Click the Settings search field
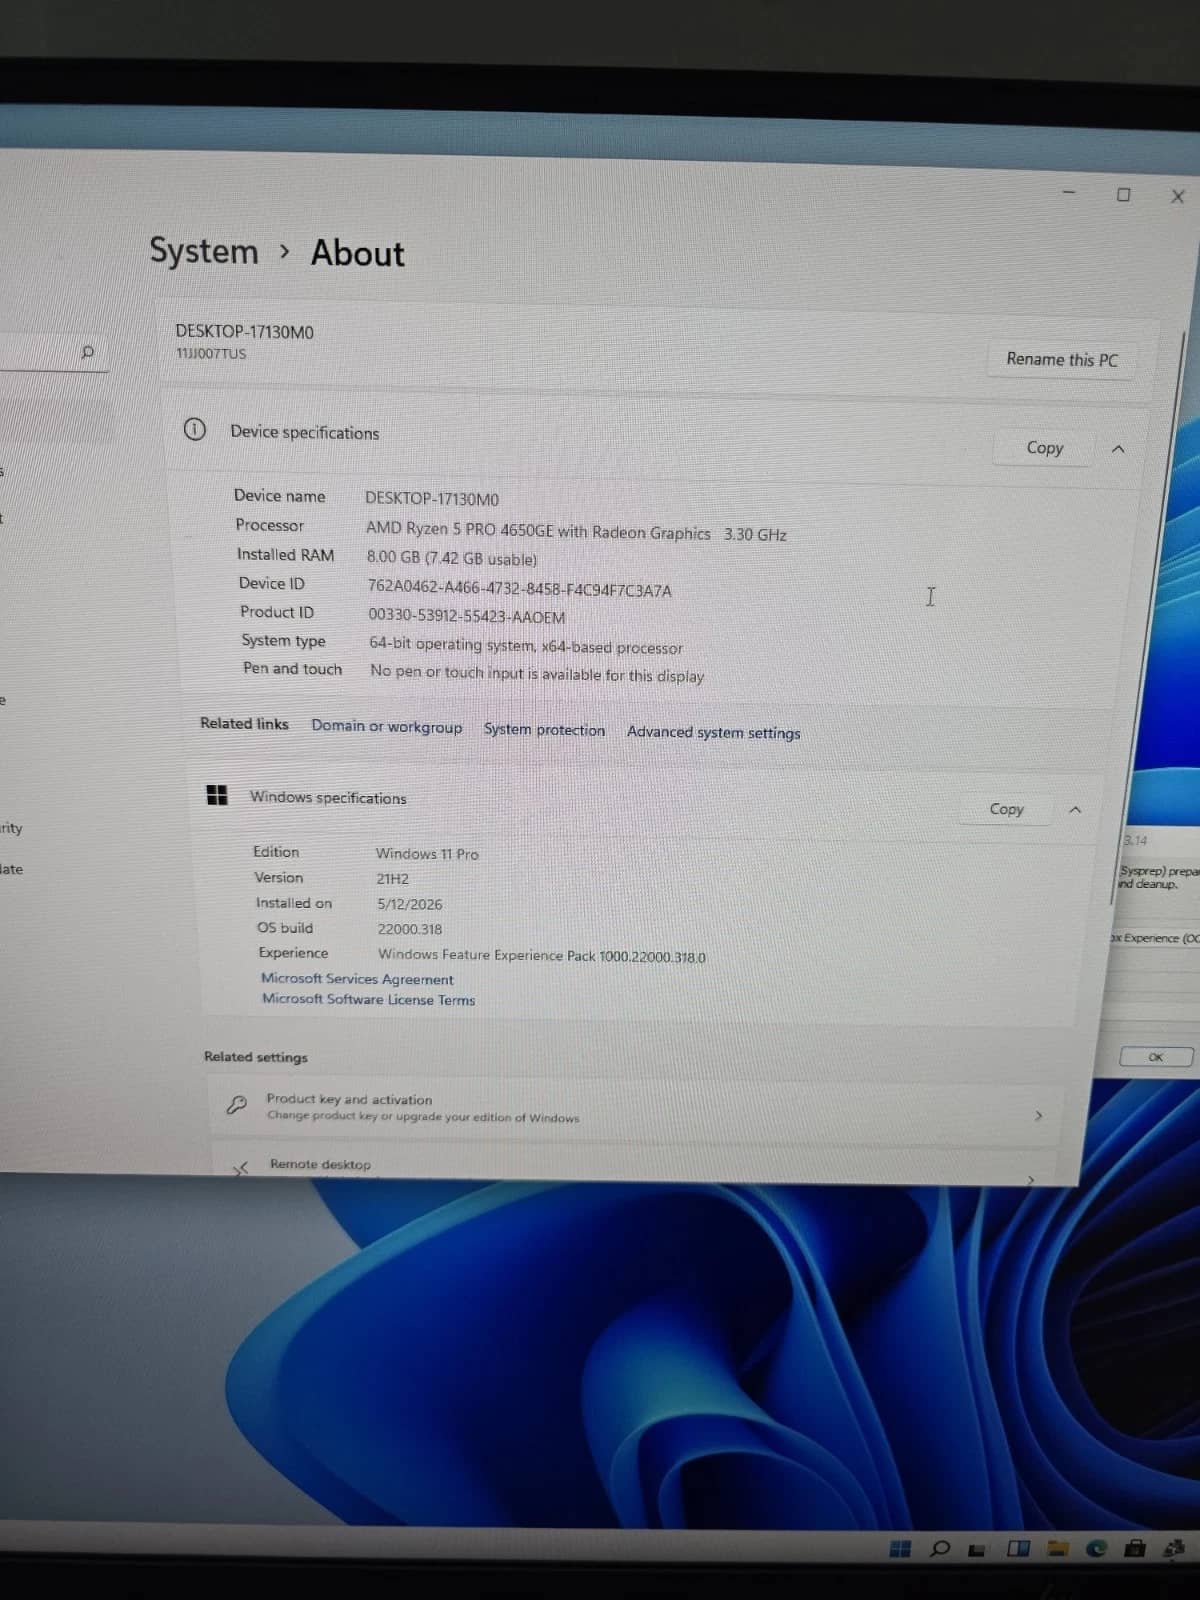The height and width of the screenshot is (1600, 1200). click(52, 352)
